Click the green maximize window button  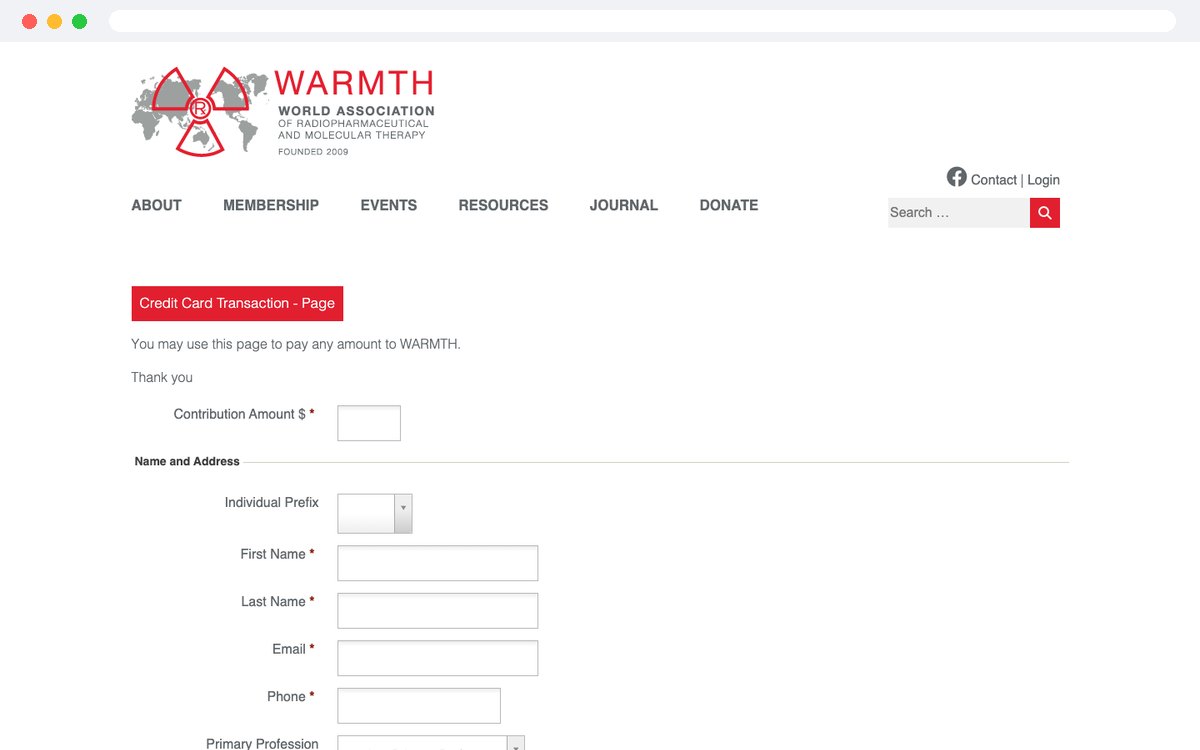80,21
